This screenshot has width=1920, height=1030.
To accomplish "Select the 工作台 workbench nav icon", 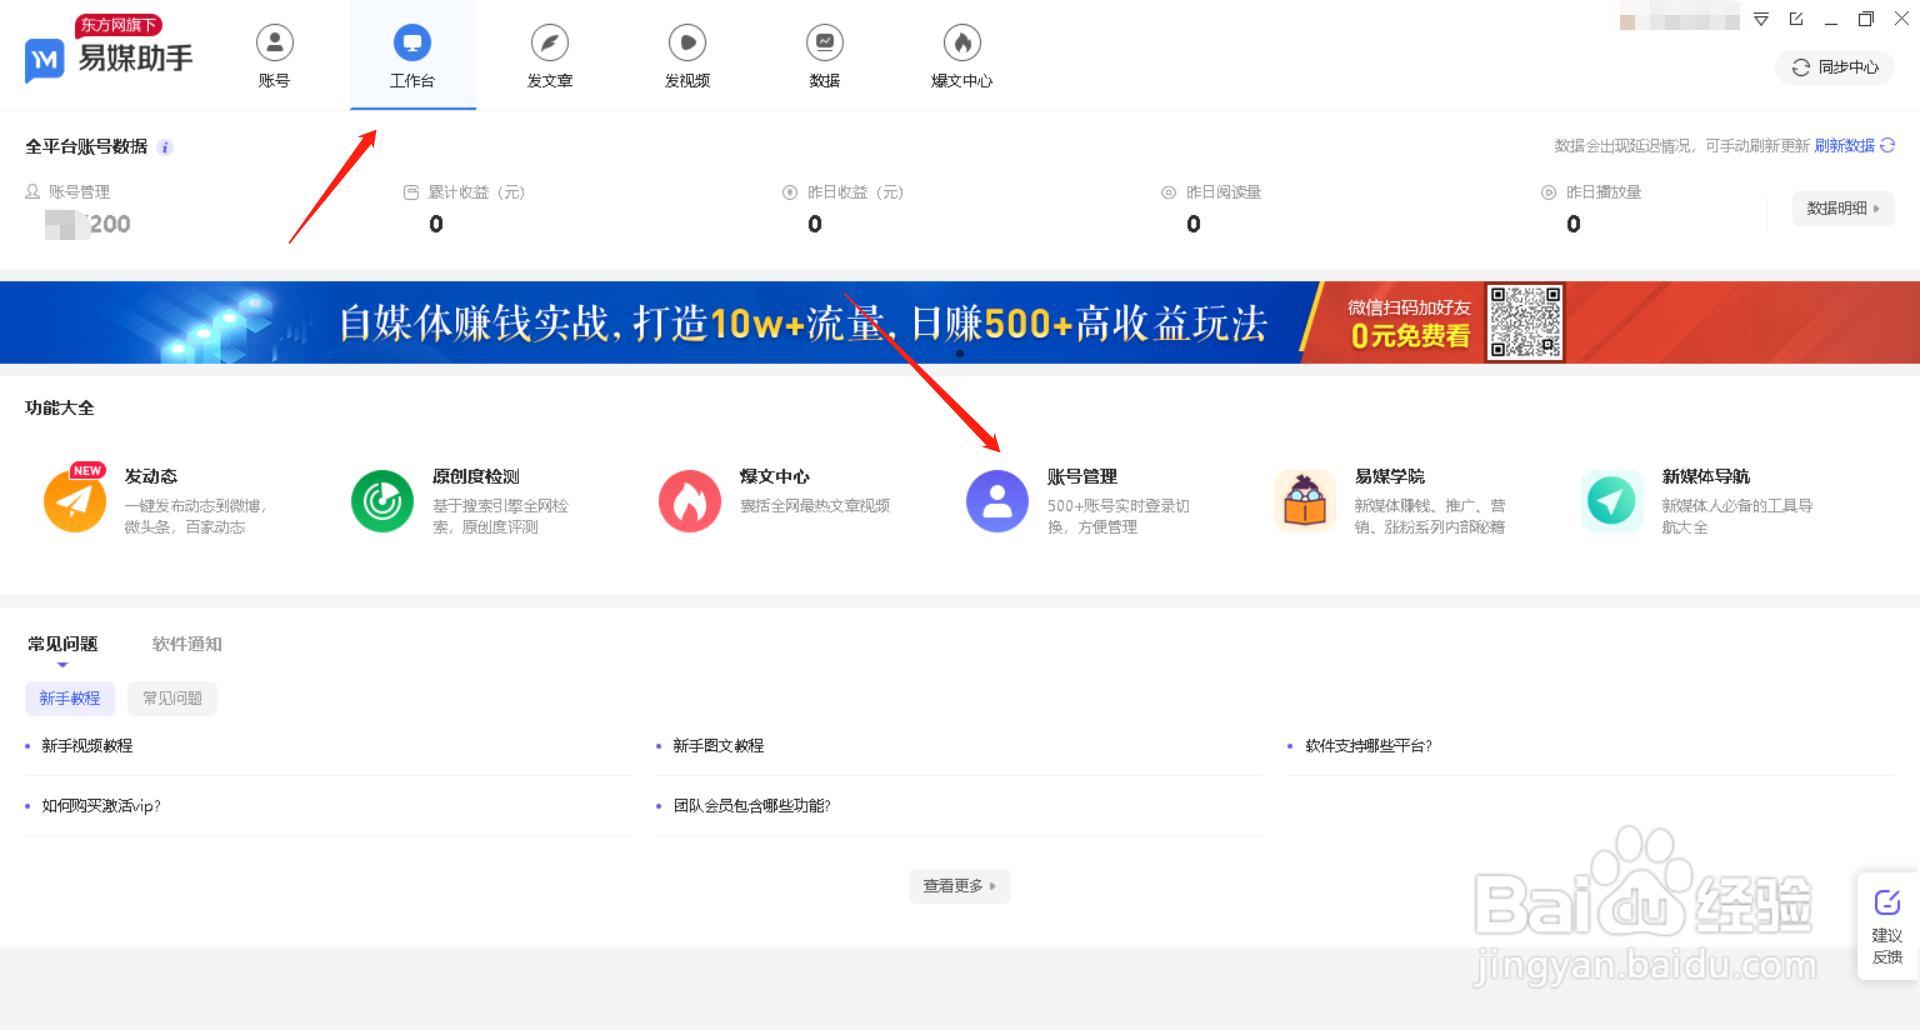I will [412, 43].
